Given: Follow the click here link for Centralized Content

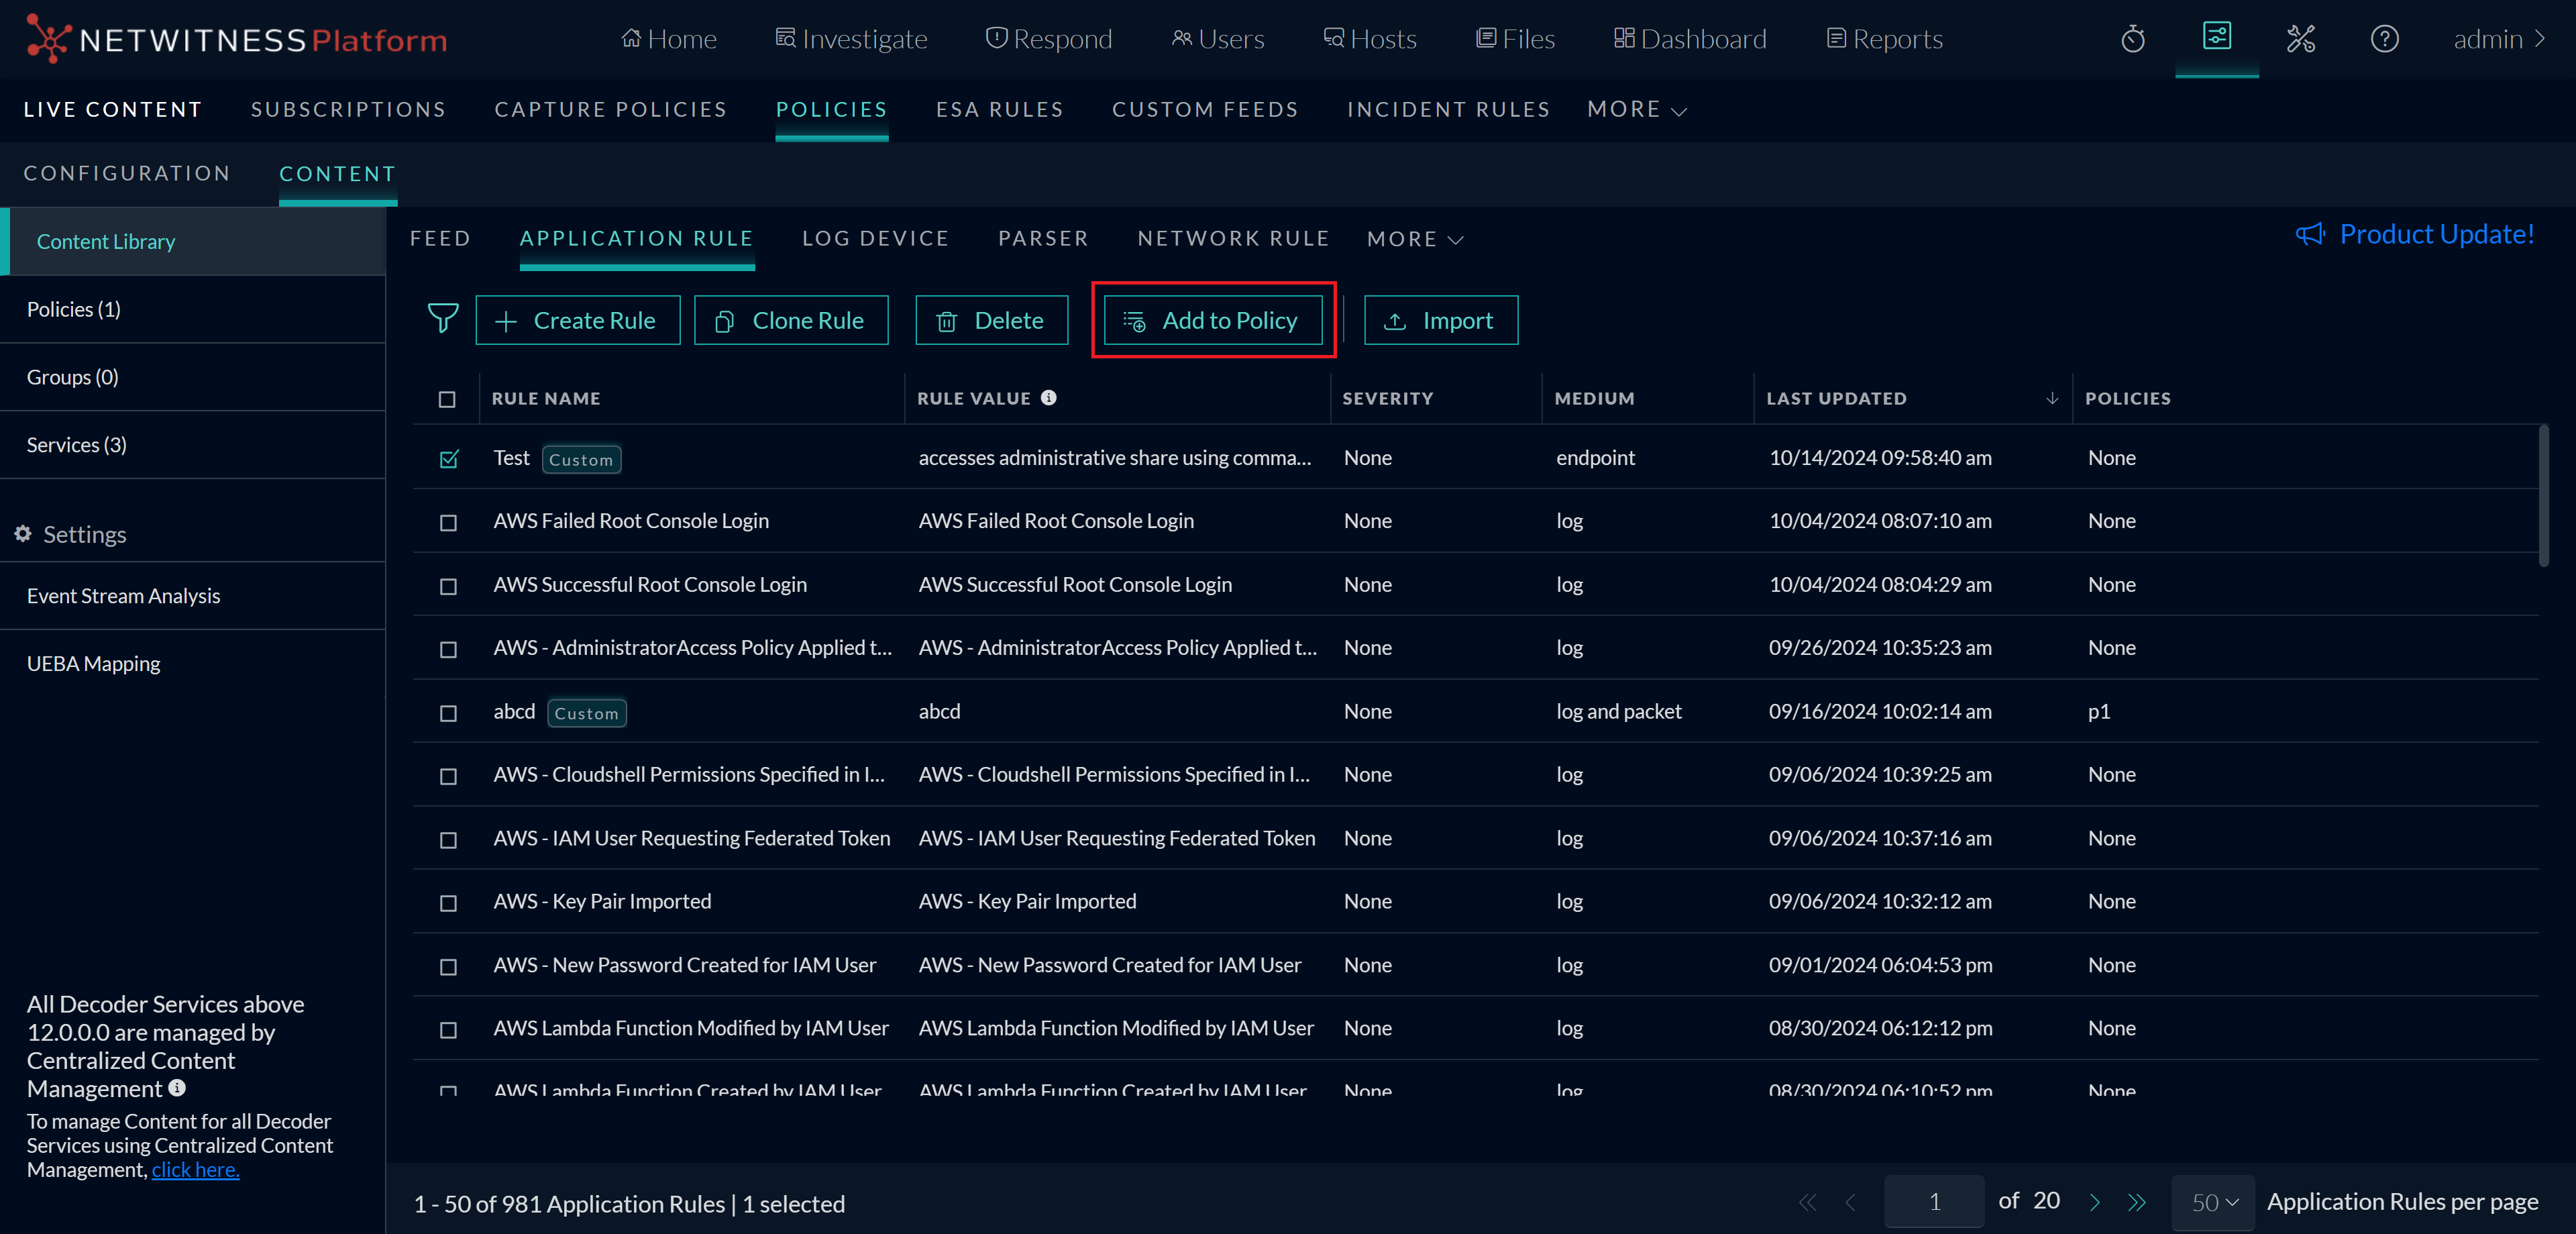Looking at the screenshot, I should click(x=194, y=1169).
